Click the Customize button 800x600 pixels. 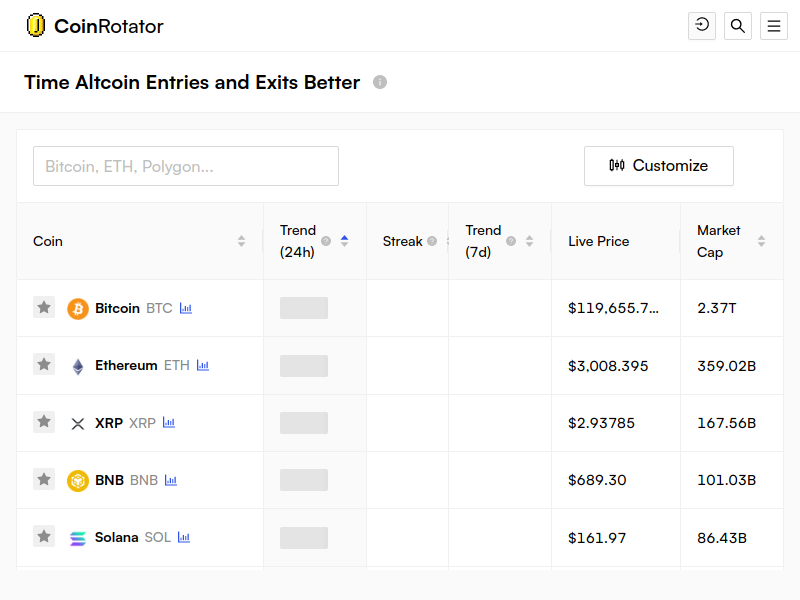pyautogui.click(x=659, y=166)
